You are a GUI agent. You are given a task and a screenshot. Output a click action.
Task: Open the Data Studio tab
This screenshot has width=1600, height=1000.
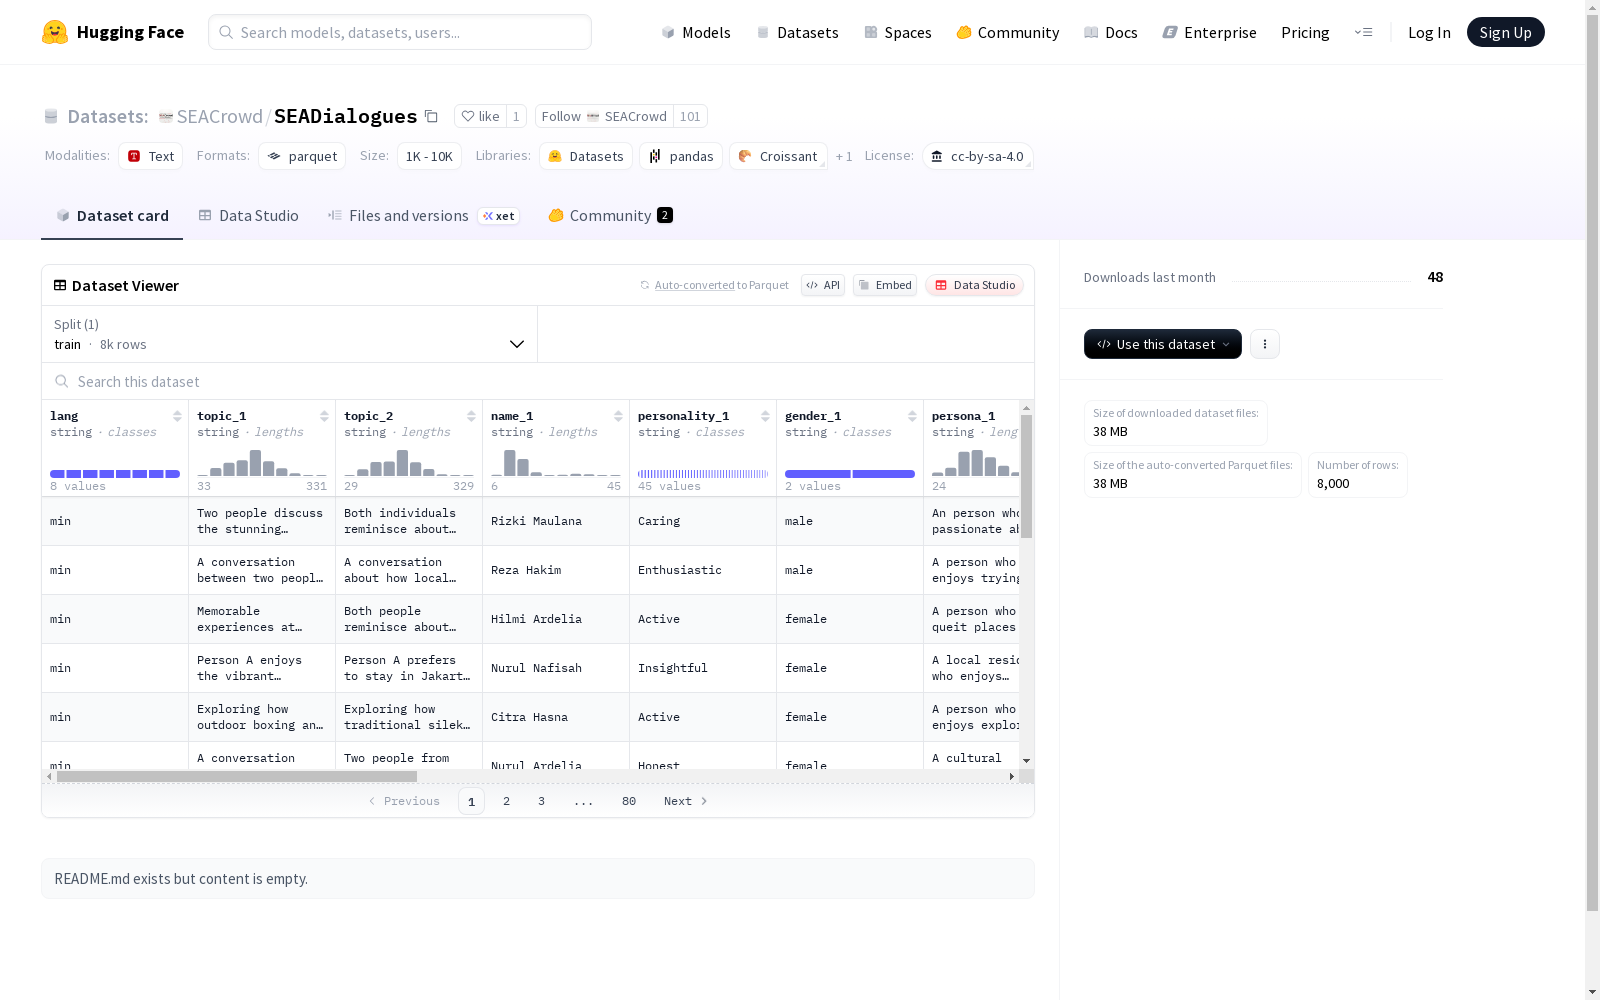[x=248, y=216]
